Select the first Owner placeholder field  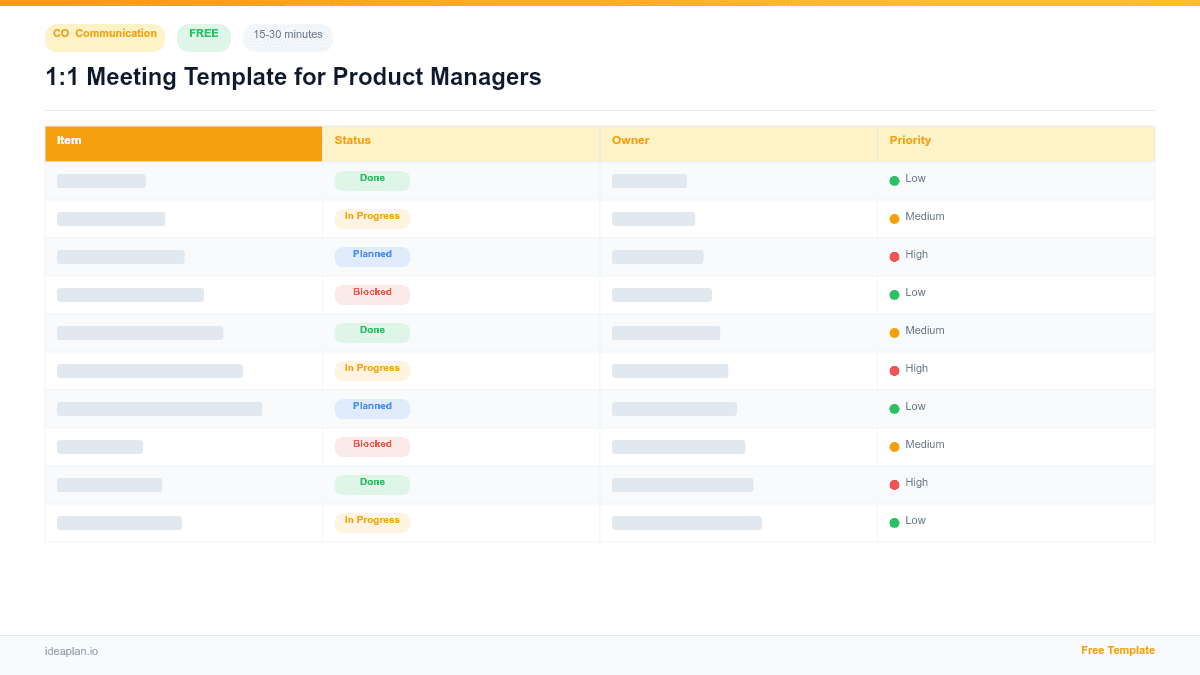click(649, 180)
